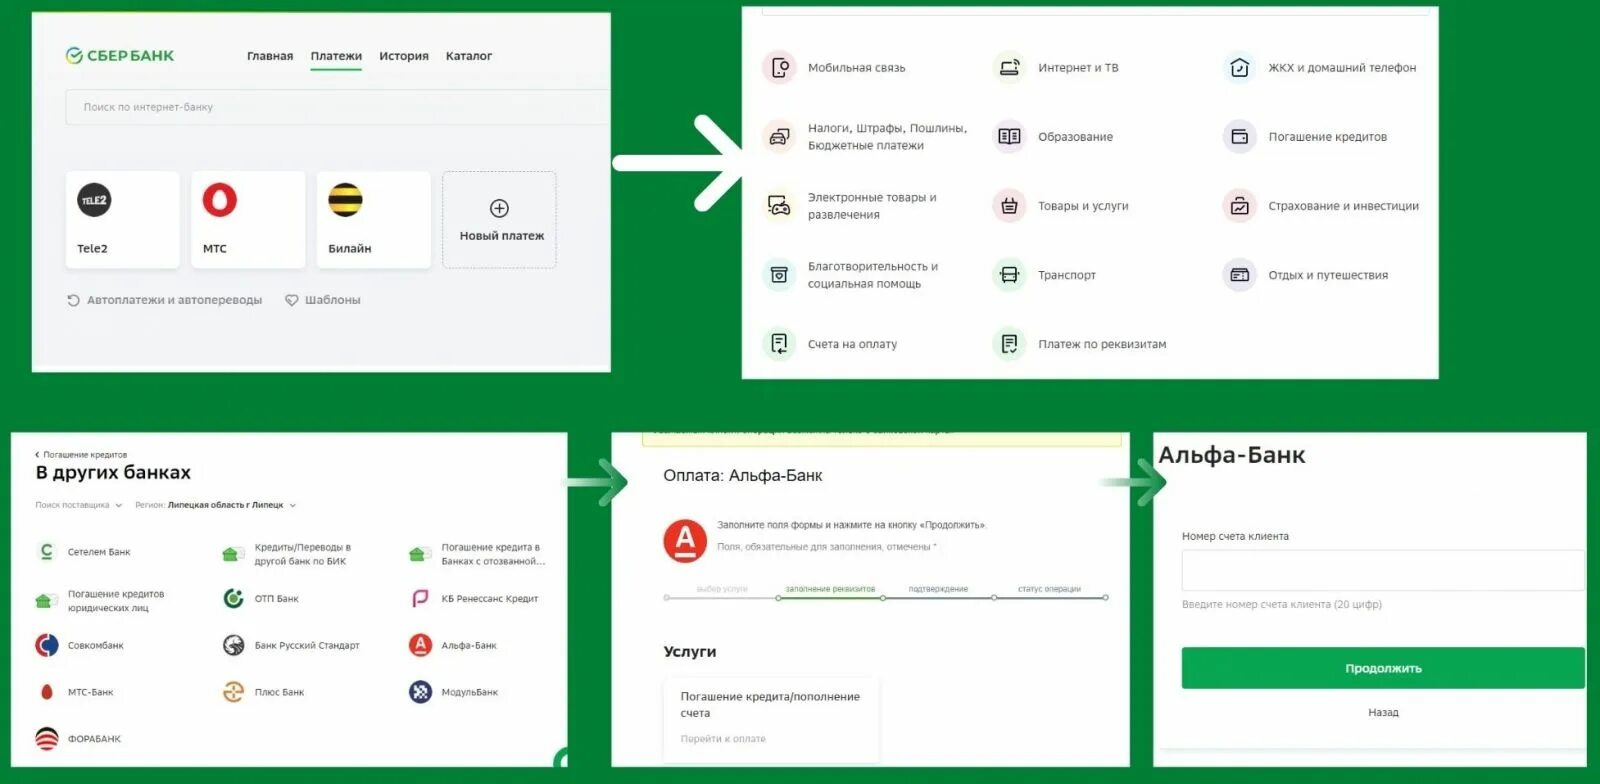This screenshot has width=1600, height=784.
Task: Select Альфа-Банк in bank list
Action: pyautogui.click(x=453, y=645)
